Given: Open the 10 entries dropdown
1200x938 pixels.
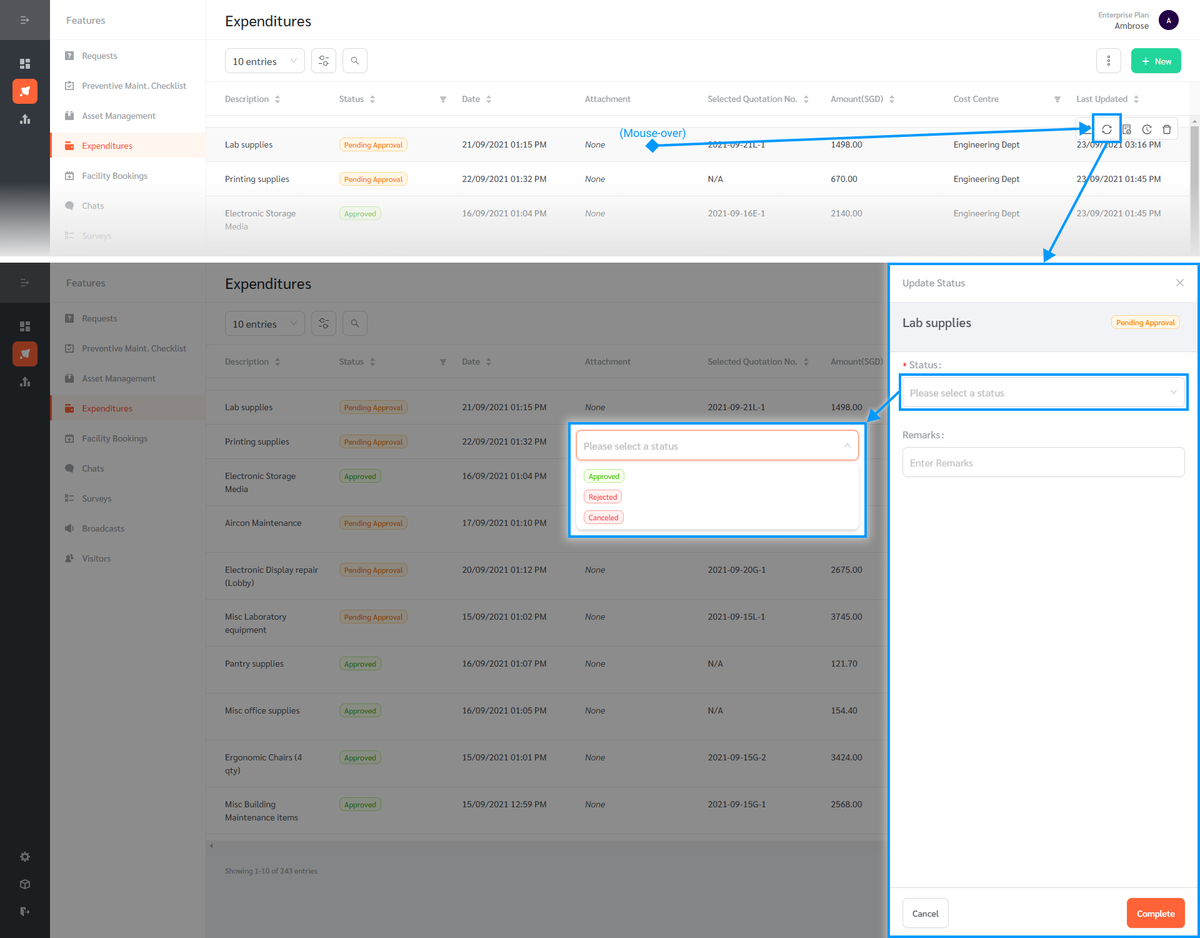Looking at the screenshot, I should pyautogui.click(x=264, y=61).
